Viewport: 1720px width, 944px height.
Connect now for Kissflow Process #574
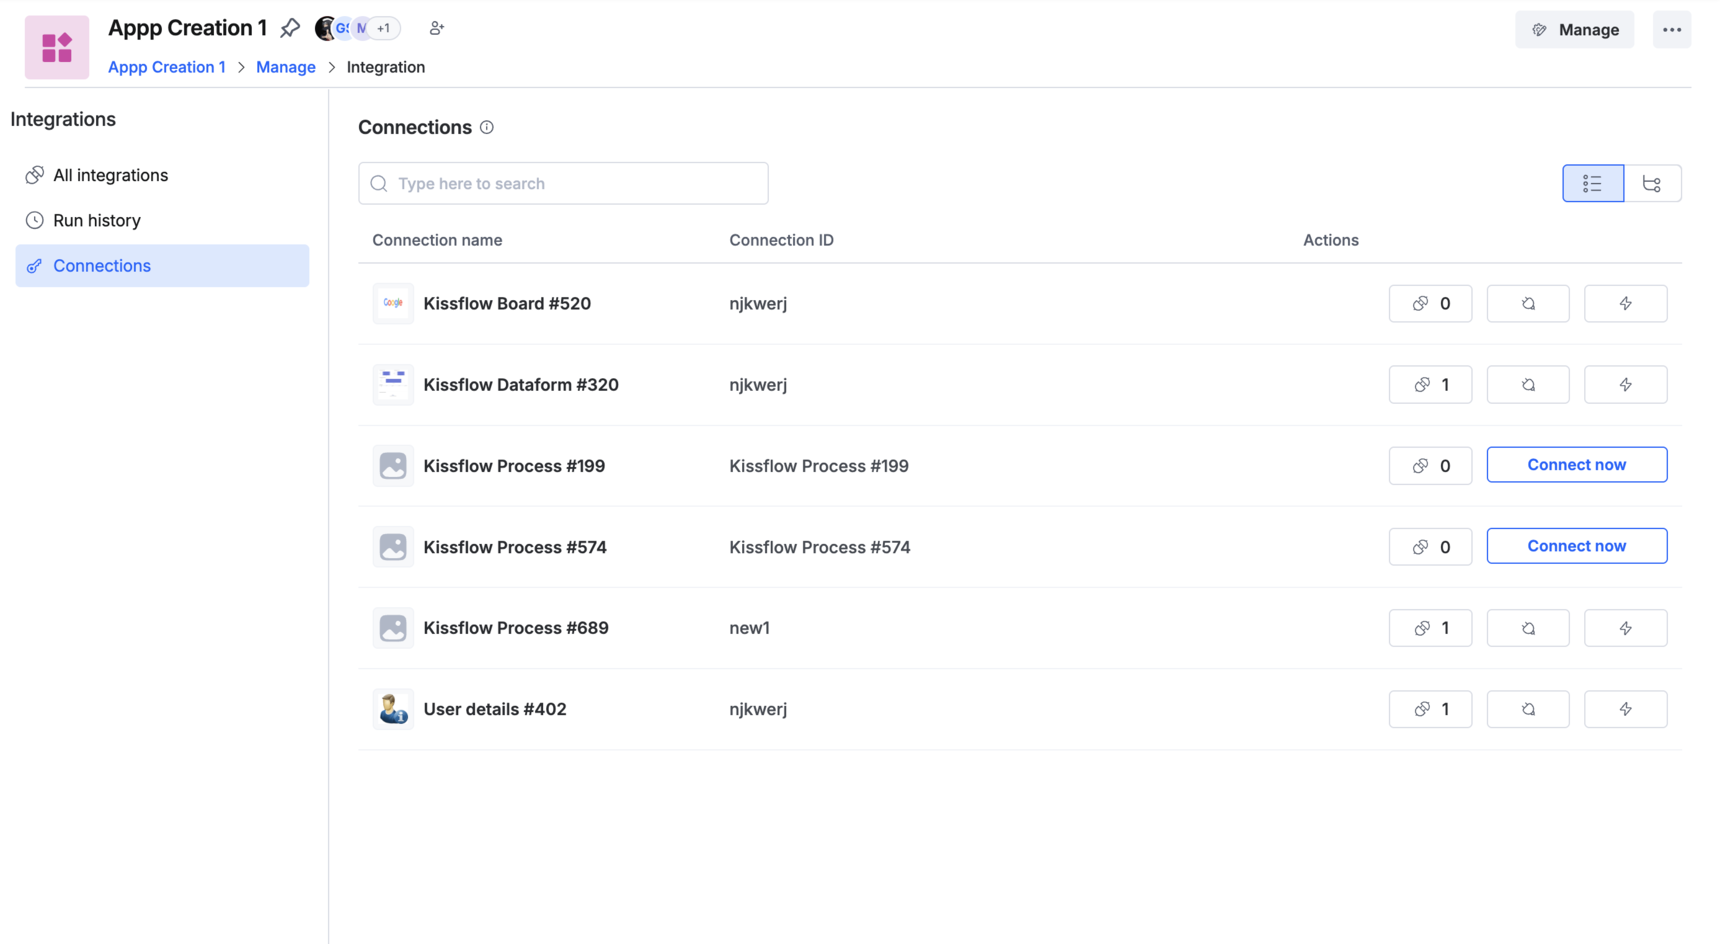[x=1577, y=546]
